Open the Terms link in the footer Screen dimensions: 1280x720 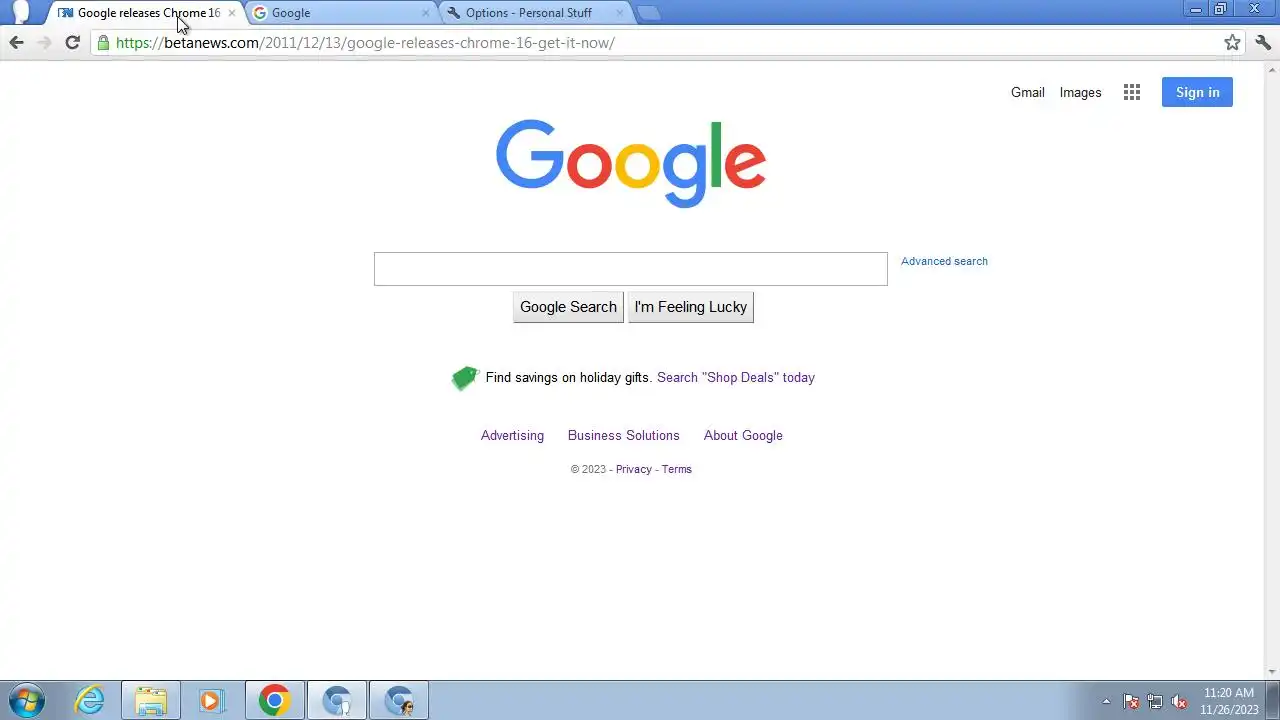click(x=676, y=469)
